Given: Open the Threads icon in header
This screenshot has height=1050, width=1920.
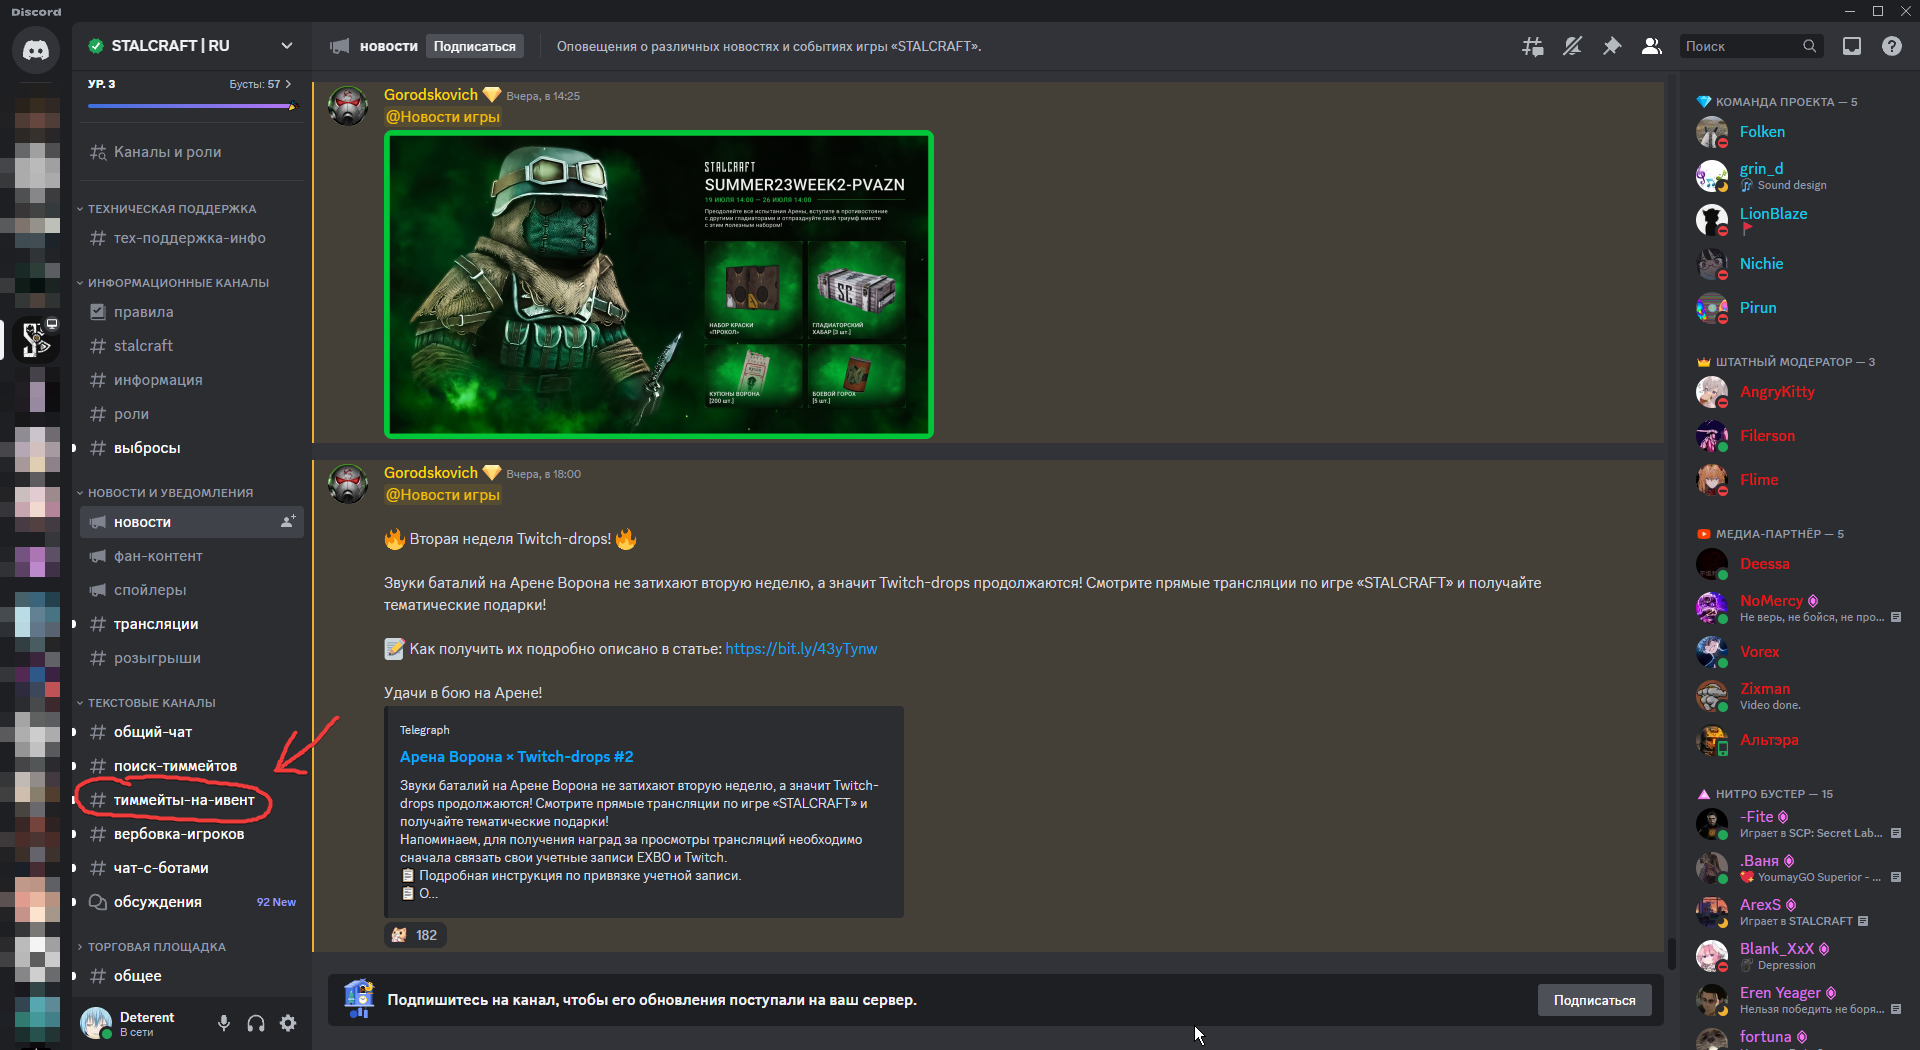Looking at the screenshot, I should [1533, 46].
